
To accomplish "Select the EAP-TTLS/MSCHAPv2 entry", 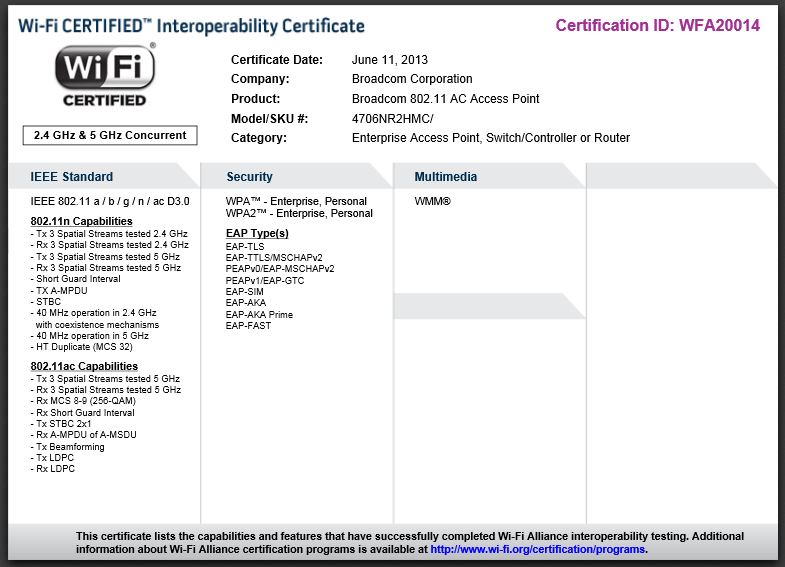I will [x=274, y=258].
